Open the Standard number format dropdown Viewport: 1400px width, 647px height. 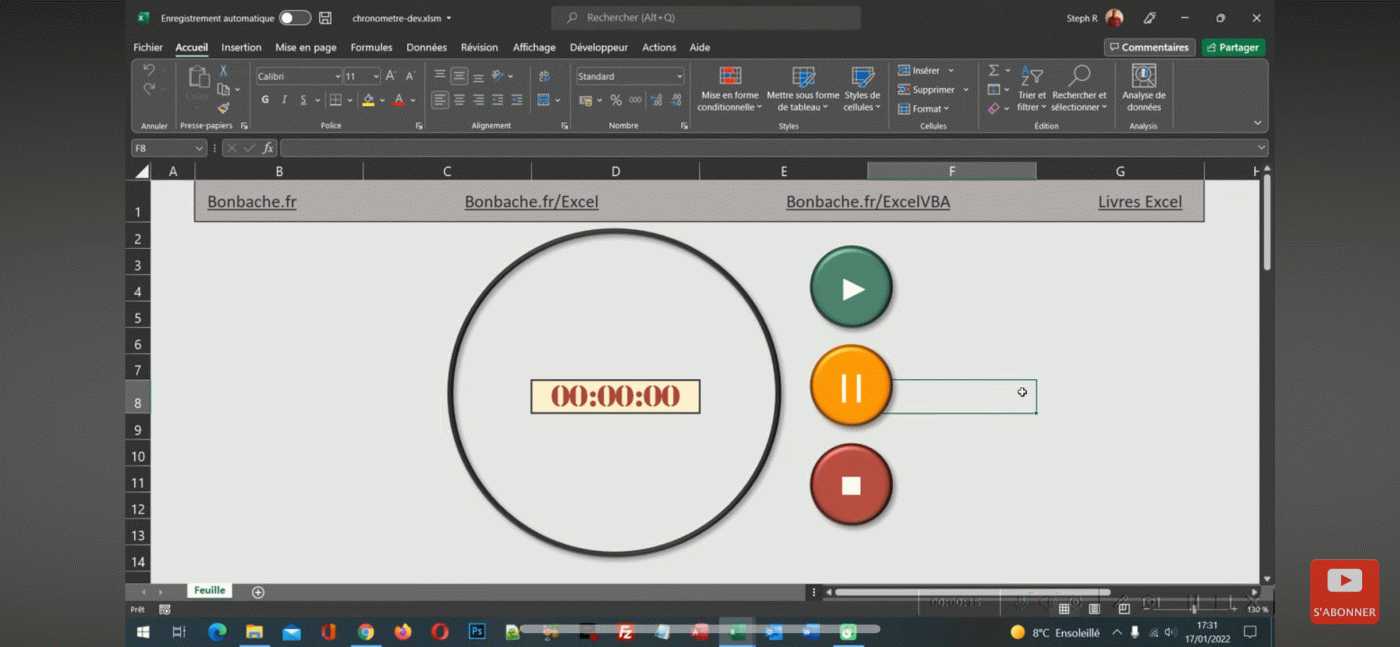coord(680,76)
